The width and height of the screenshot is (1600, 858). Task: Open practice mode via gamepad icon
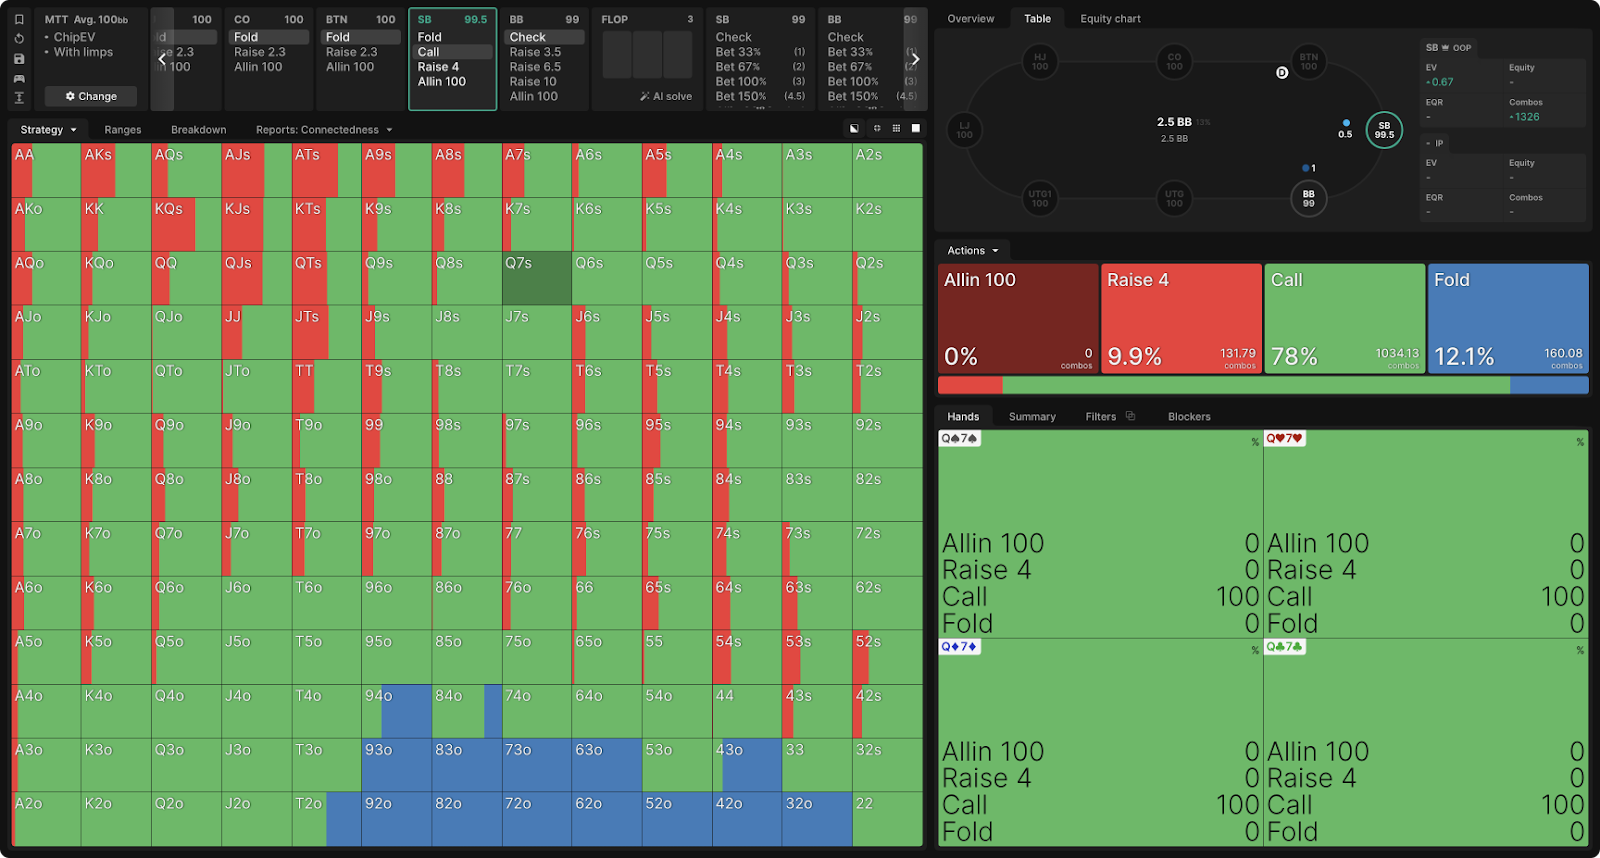(19, 78)
